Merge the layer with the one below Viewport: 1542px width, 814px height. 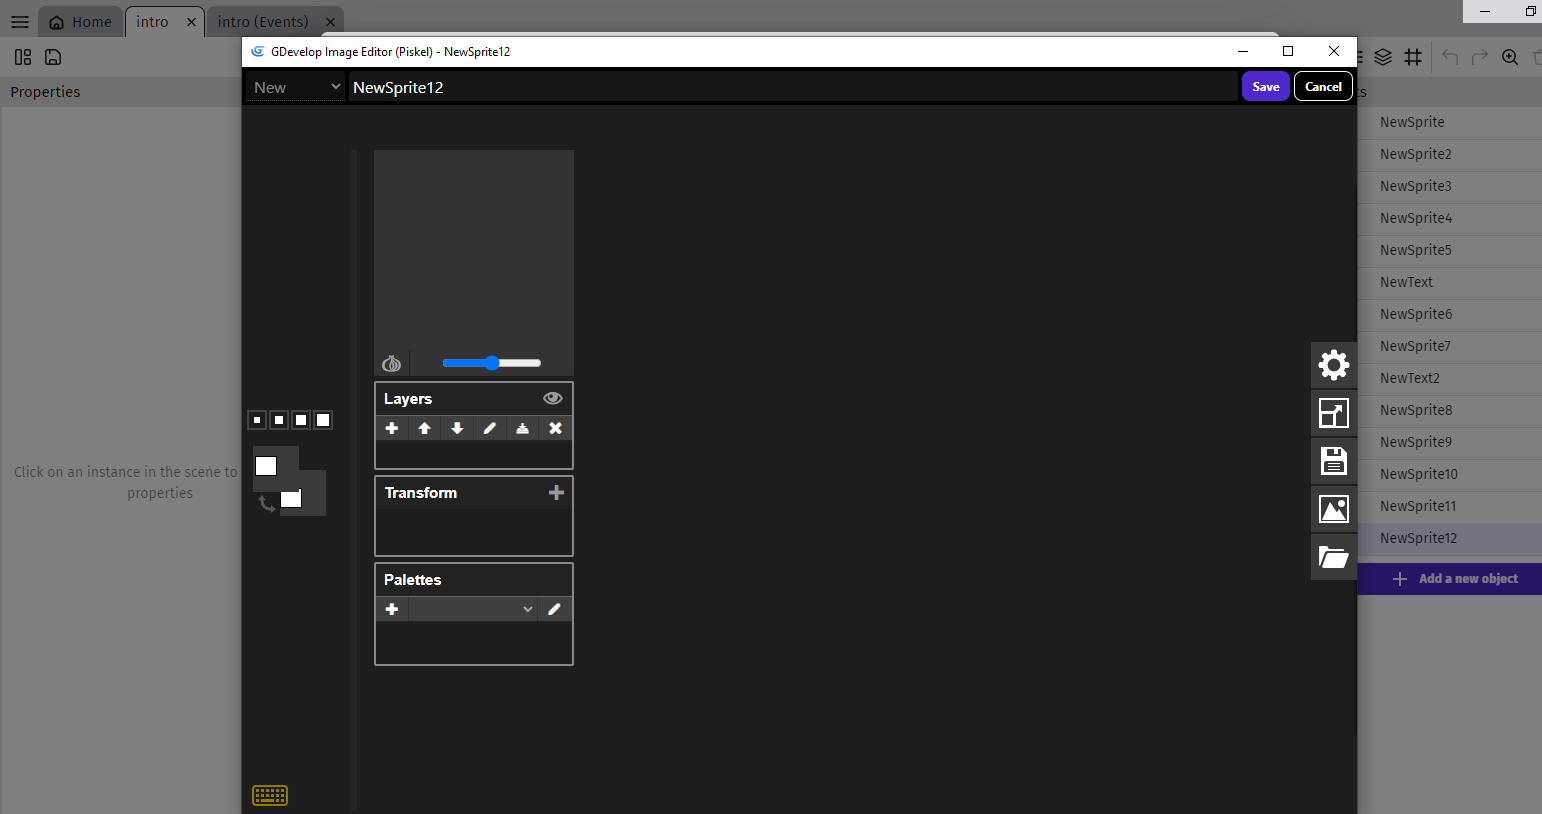pyautogui.click(x=523, y=428)
